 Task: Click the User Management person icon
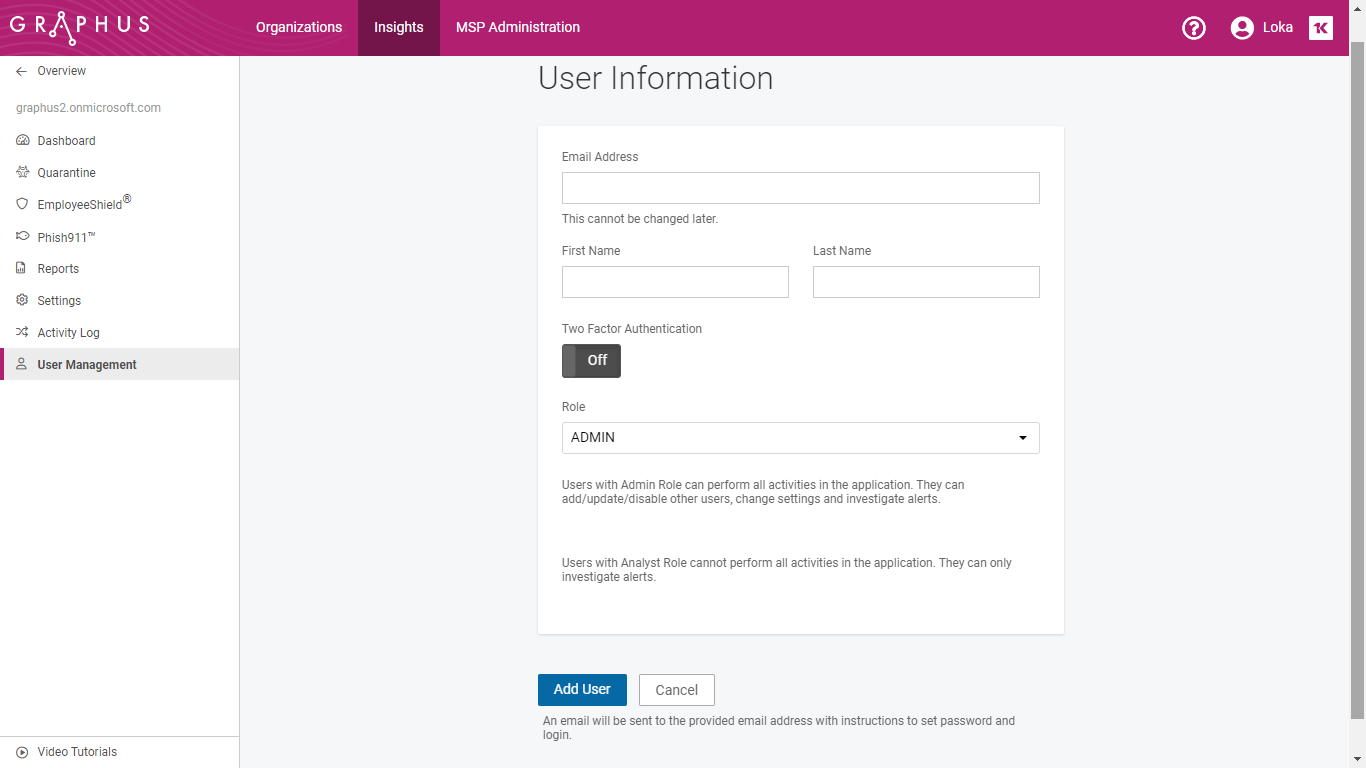point(21,365)
